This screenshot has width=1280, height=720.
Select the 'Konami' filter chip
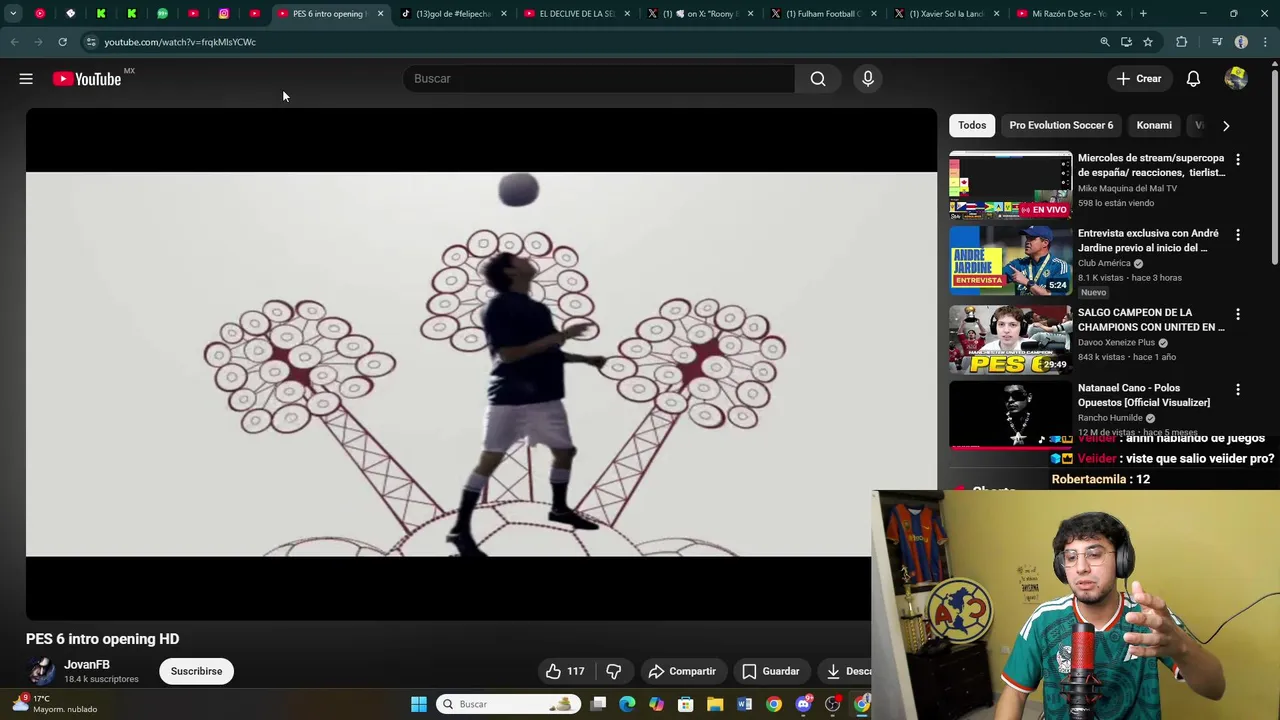1154,125
